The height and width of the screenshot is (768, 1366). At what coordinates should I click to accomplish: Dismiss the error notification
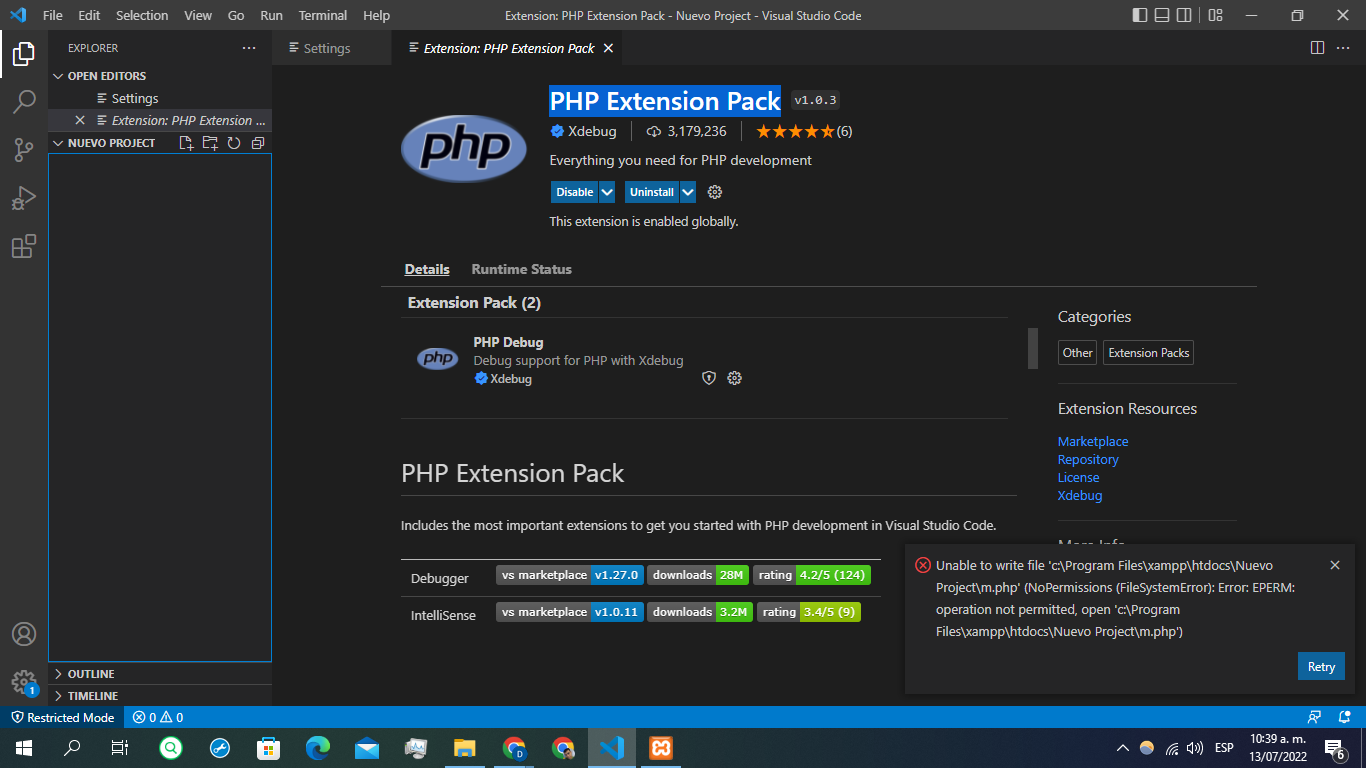(x=1335, y=565)
